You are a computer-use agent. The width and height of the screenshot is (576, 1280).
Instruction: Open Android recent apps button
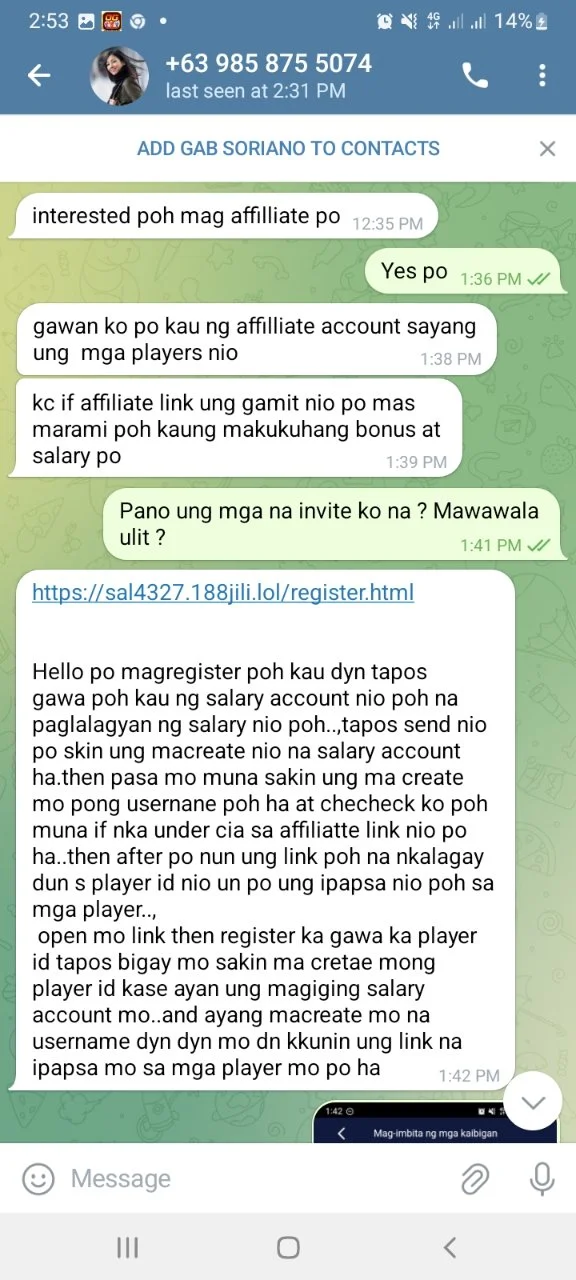tap(127, 1247)
